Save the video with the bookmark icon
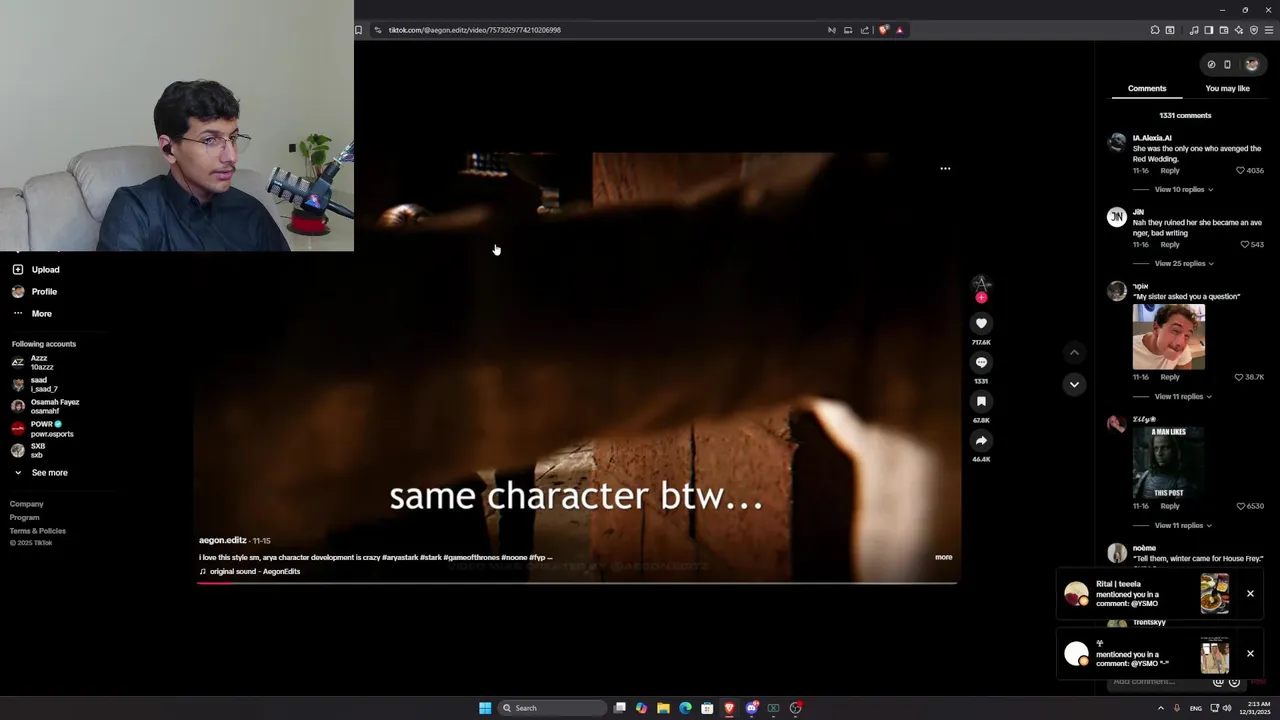The height and width of the screenshot is (720, 1280). tap(981, 401)
